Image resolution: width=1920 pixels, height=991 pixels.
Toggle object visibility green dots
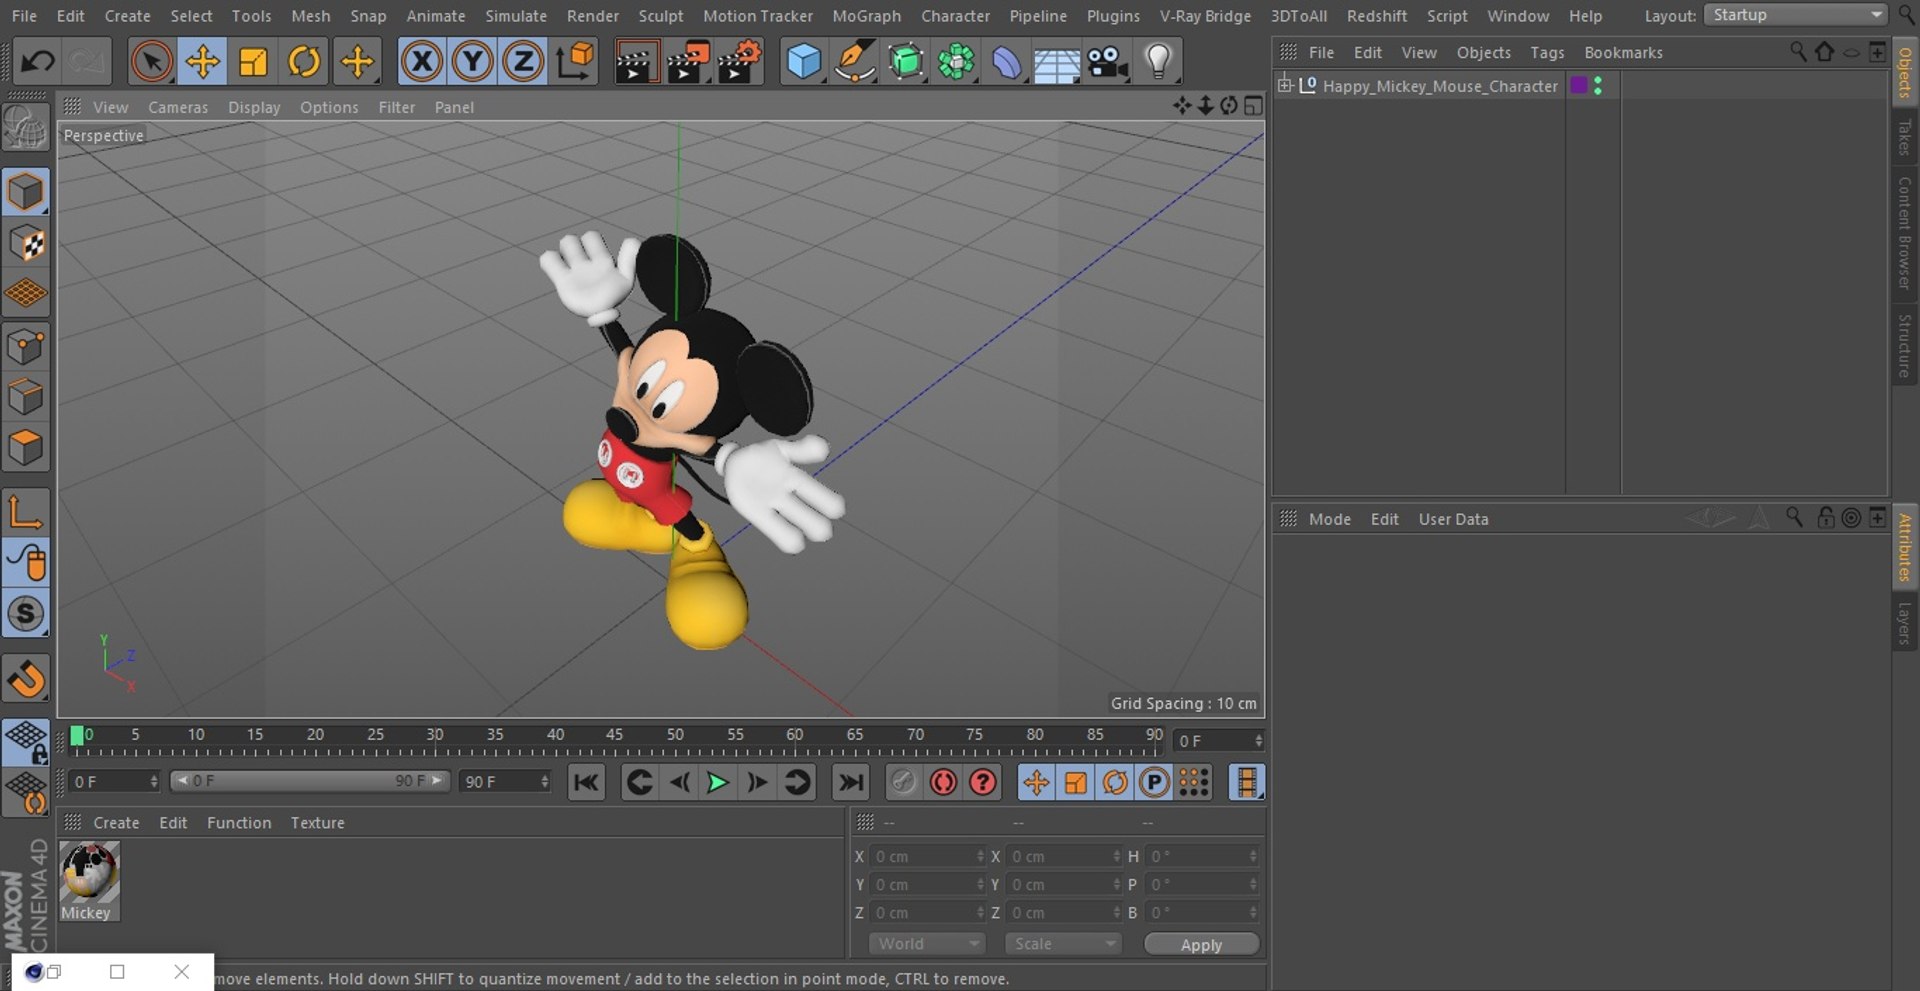coord(1598,85)
